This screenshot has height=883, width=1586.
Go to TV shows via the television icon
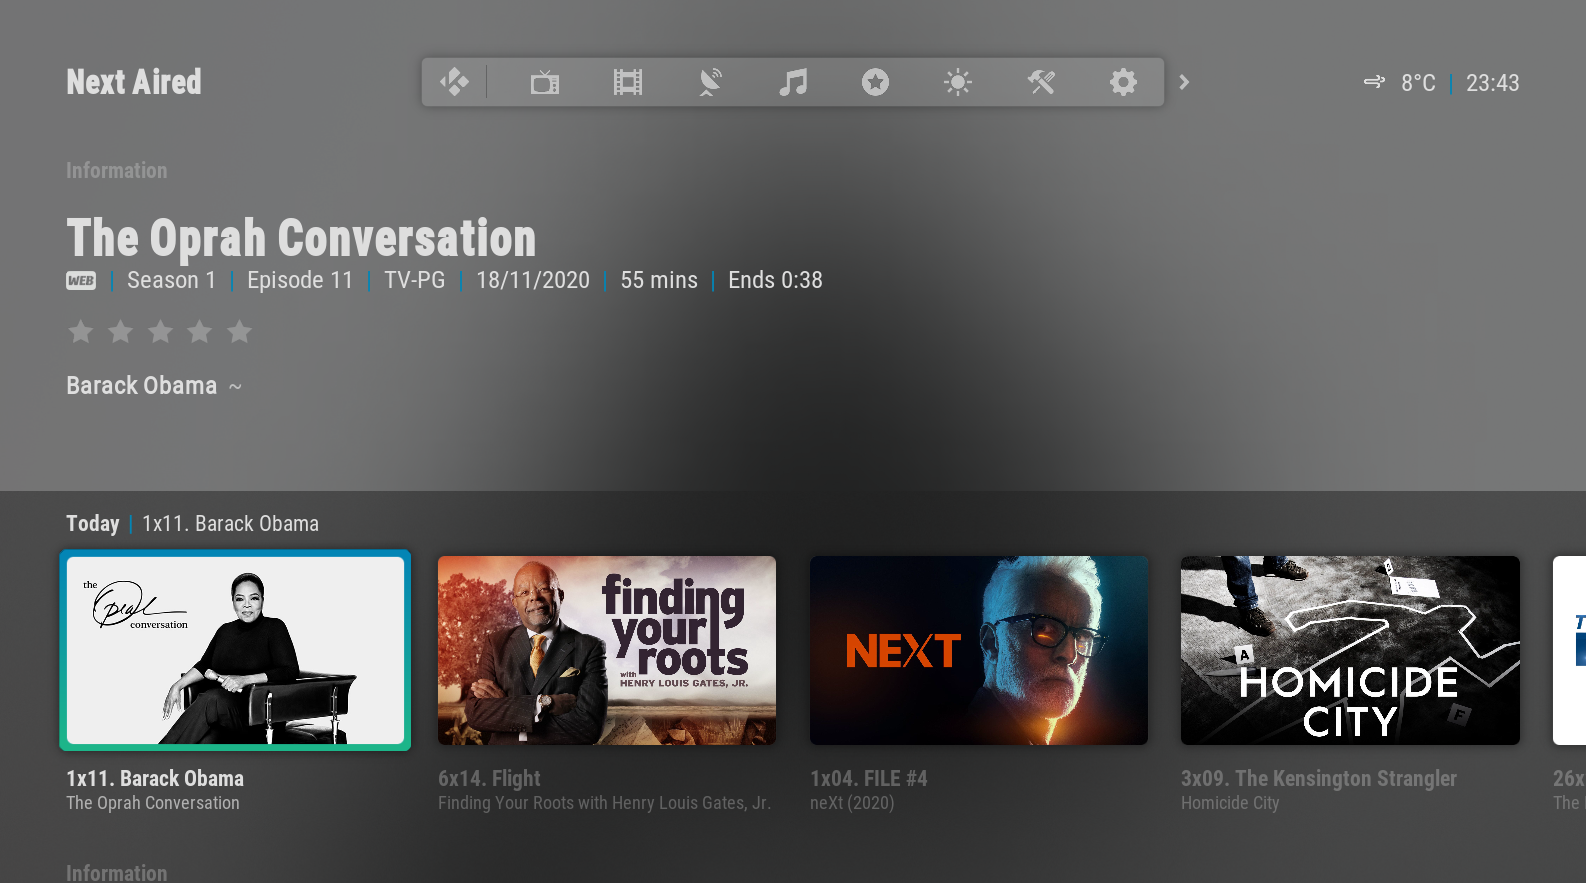(545, 82)
